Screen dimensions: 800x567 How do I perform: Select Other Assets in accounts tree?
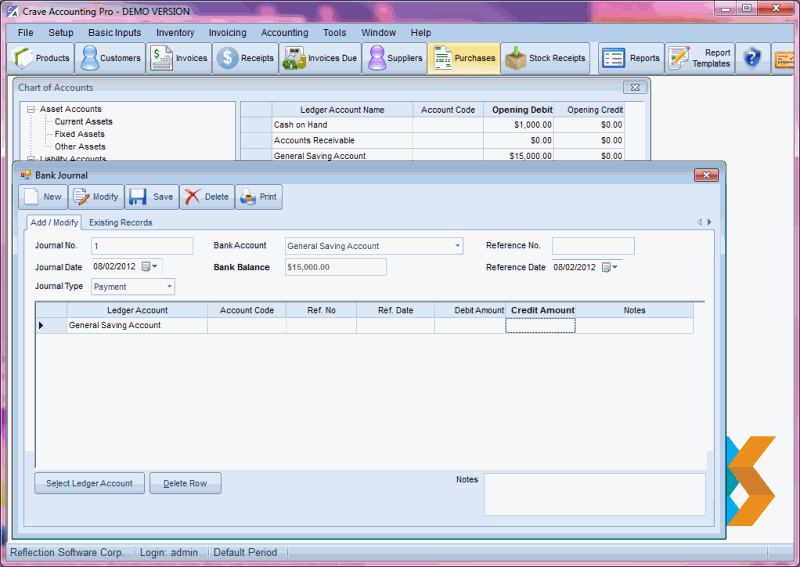[x=80, y=146]
